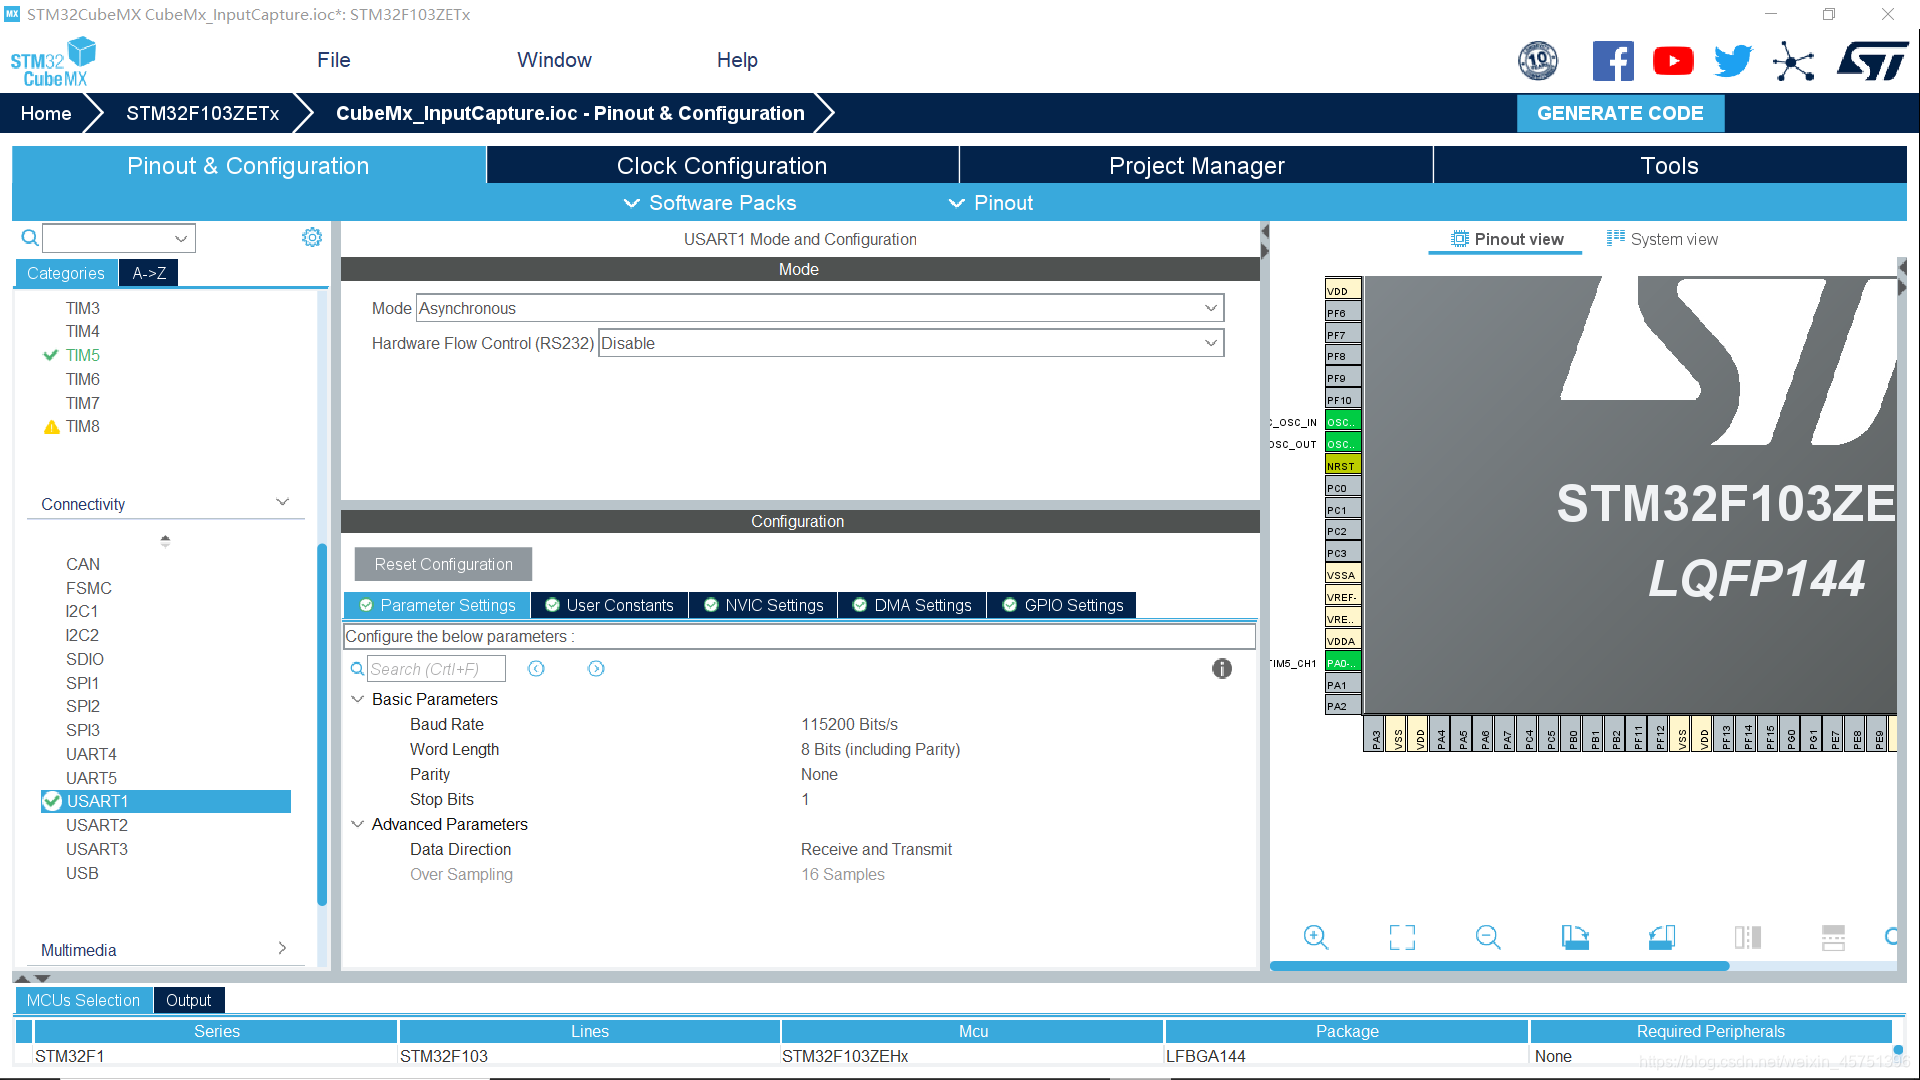The height and width of the screenshot is (1080, 1920).
Task: Click the parameter Search (Ctrl+F) field
Action: 436,669
